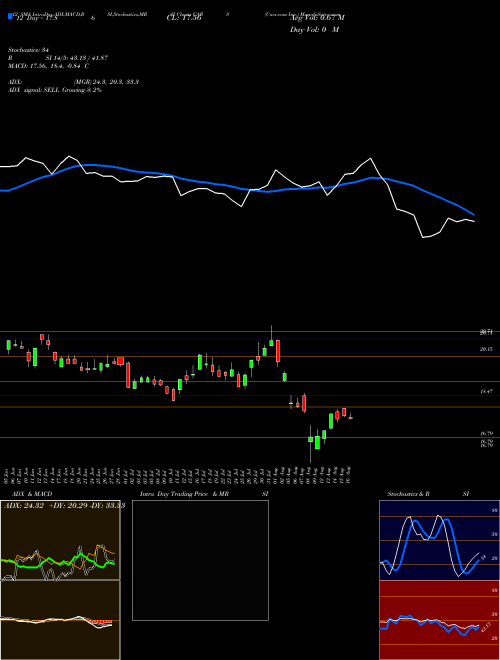Select the 'Day Vol: 0 M' text
500x660 pixels.
coord(314,29)
